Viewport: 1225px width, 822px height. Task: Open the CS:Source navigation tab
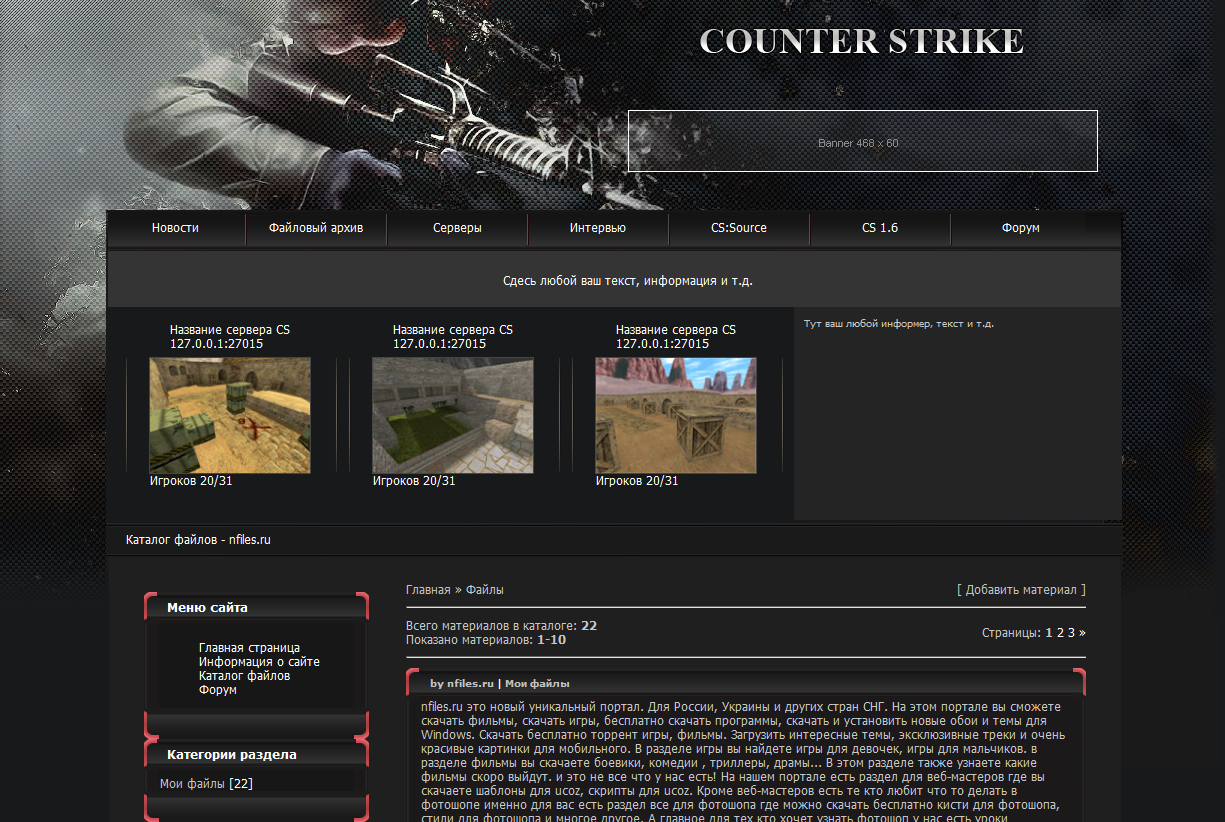click(x=739, y=228)
